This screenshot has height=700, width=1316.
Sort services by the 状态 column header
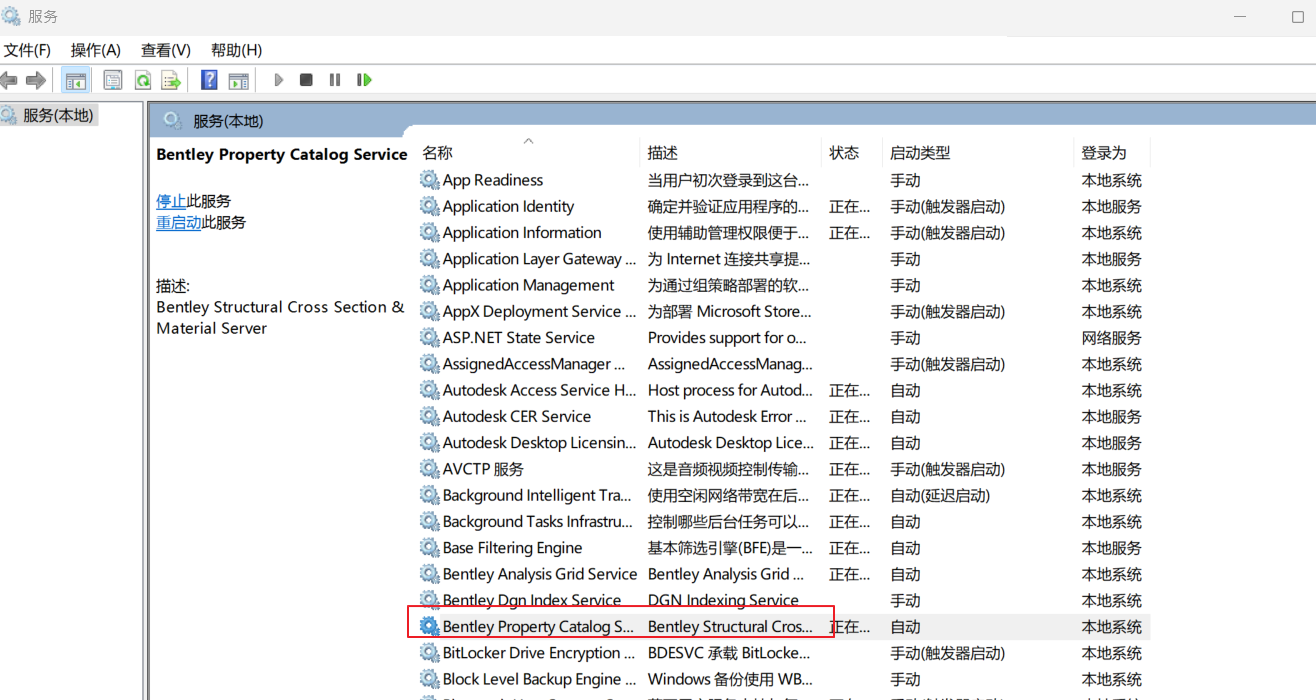(x=844, y=153)
